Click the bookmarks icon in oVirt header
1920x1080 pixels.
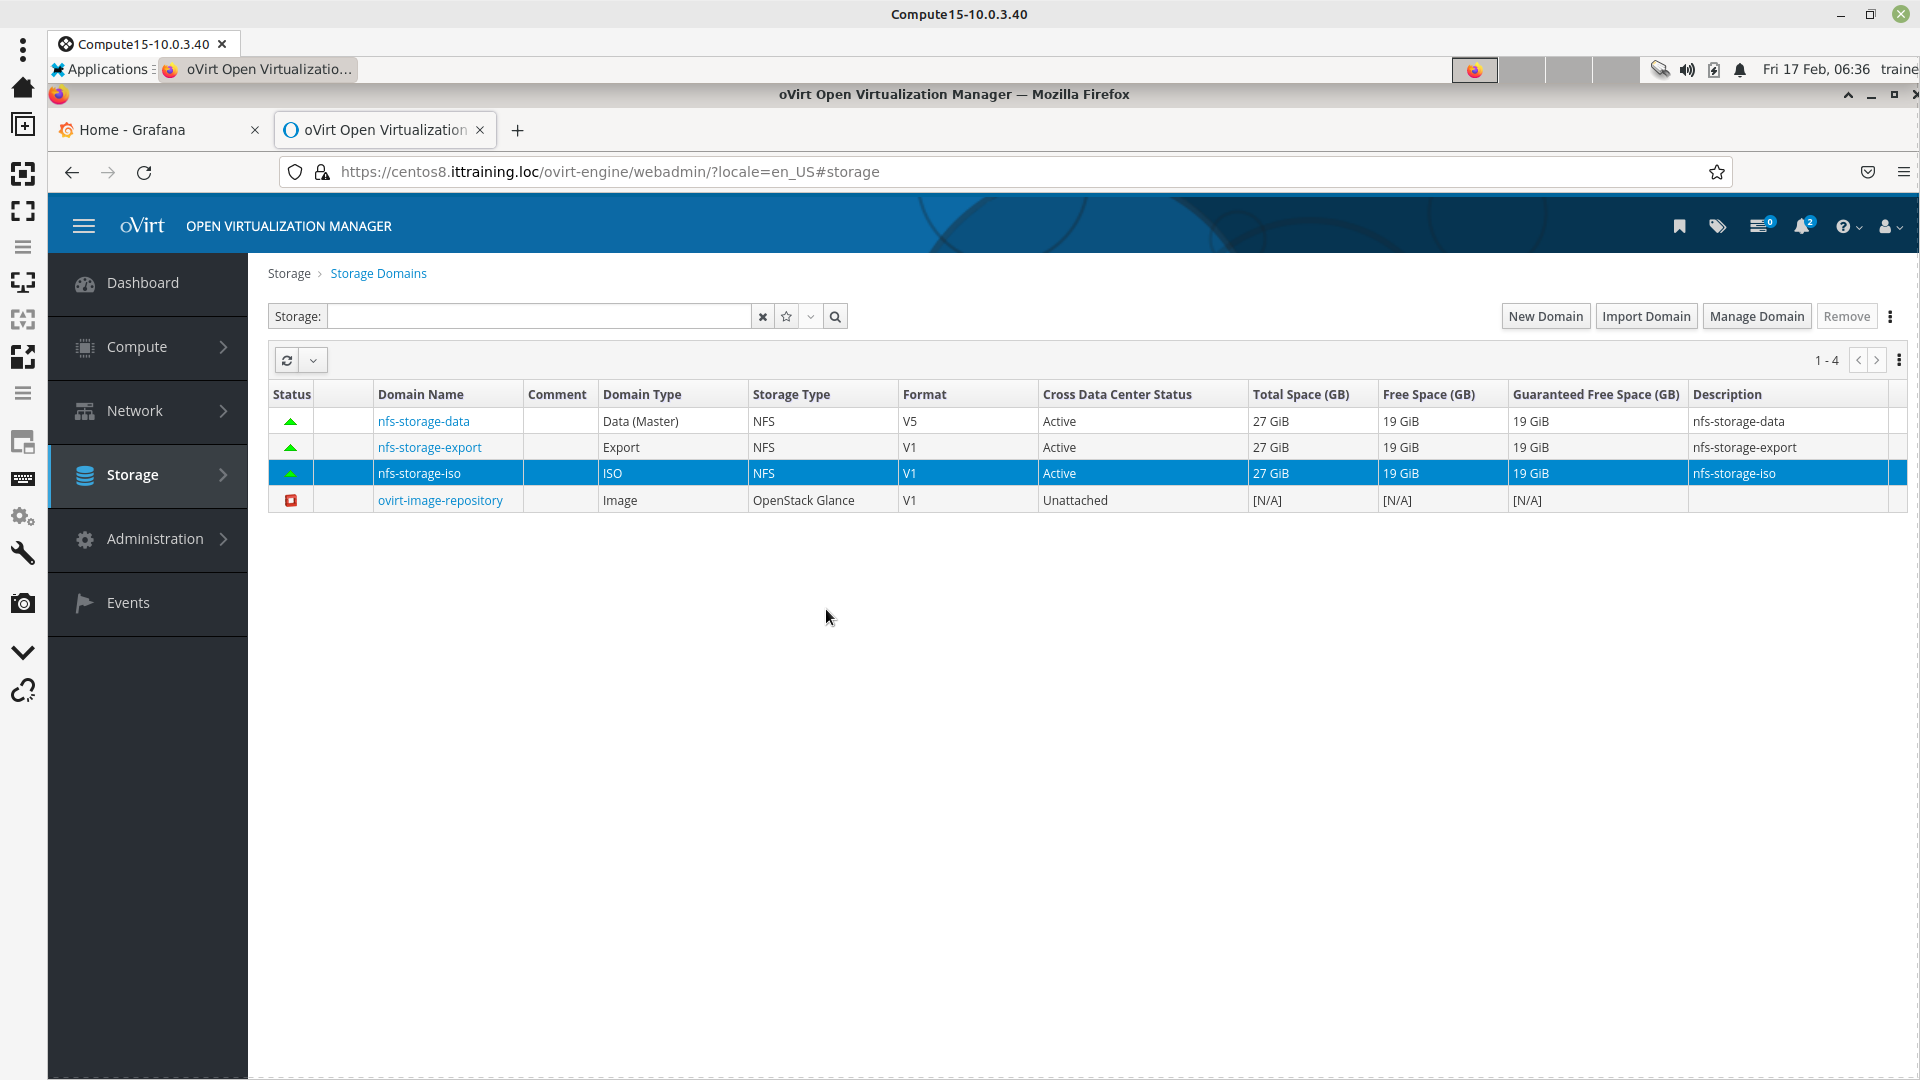tap(1679, 227)
